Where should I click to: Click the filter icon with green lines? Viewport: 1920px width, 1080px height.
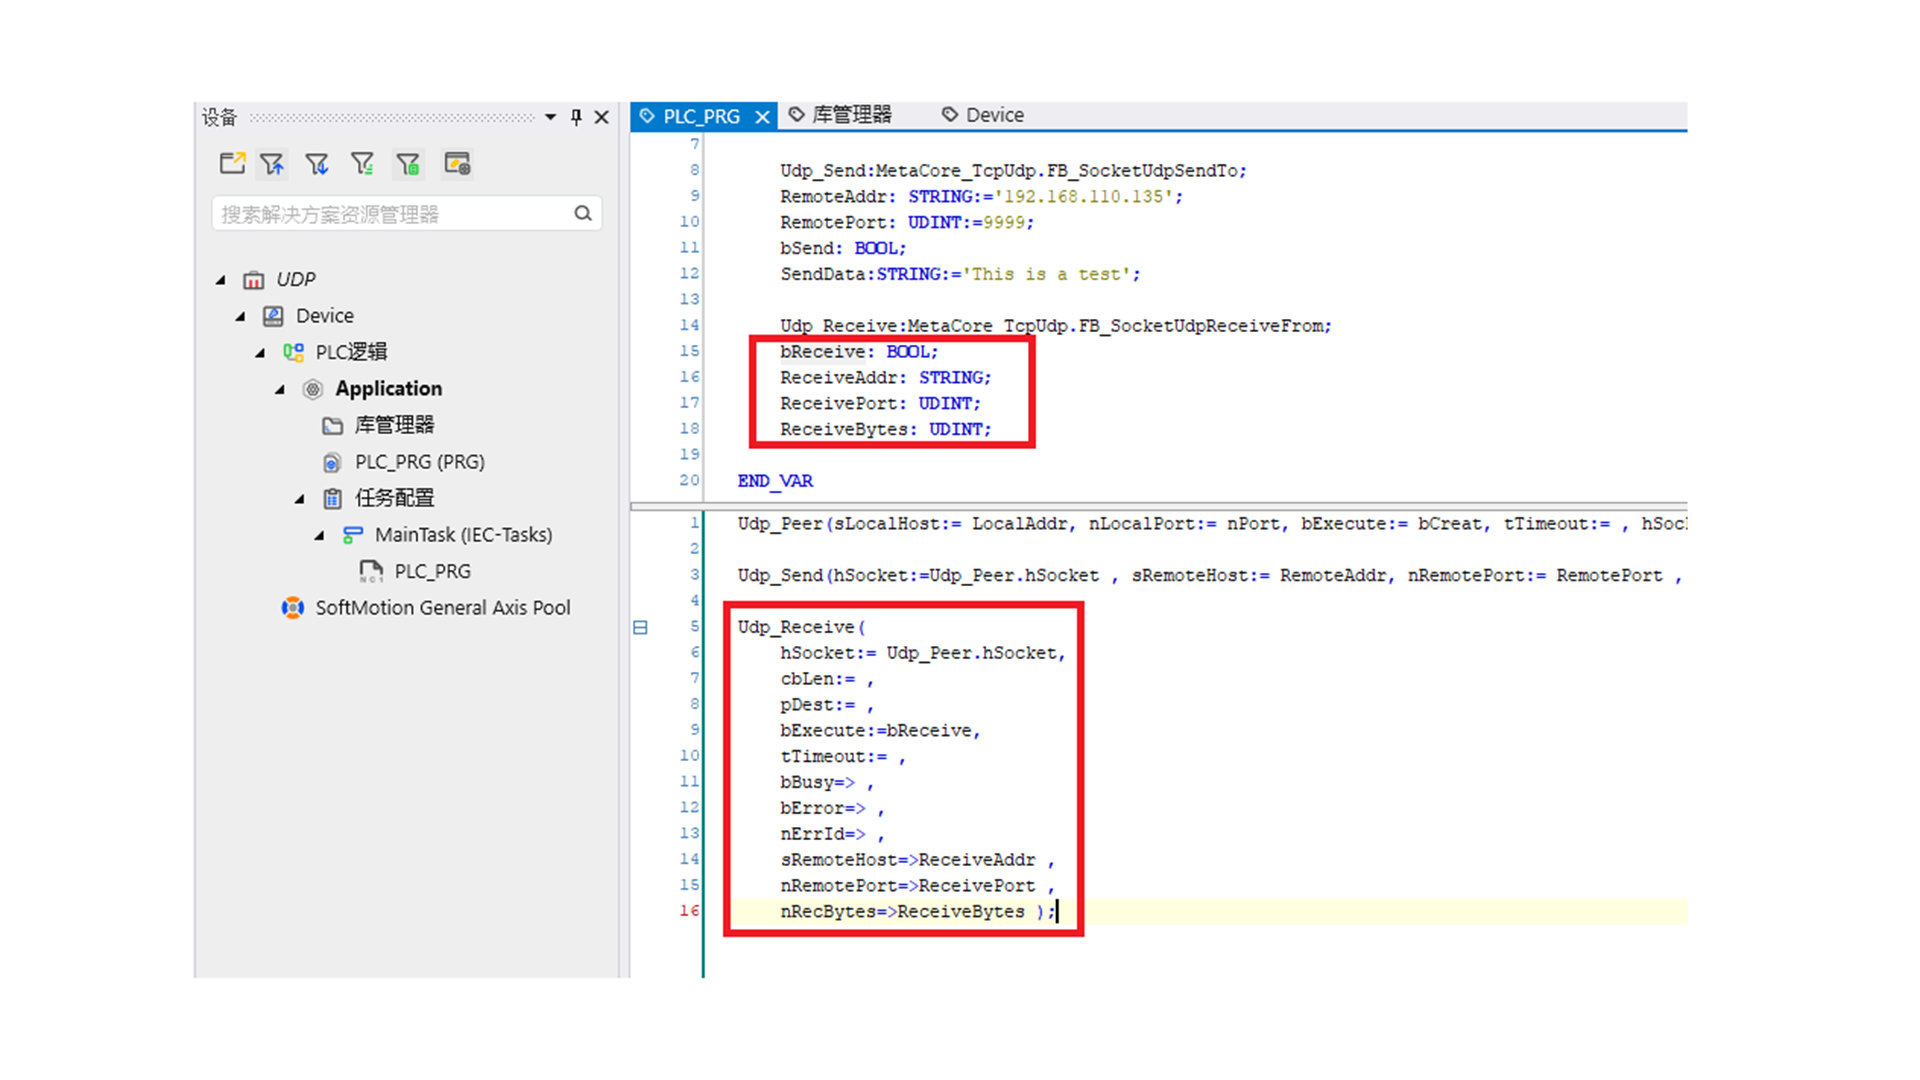(362, 164)
